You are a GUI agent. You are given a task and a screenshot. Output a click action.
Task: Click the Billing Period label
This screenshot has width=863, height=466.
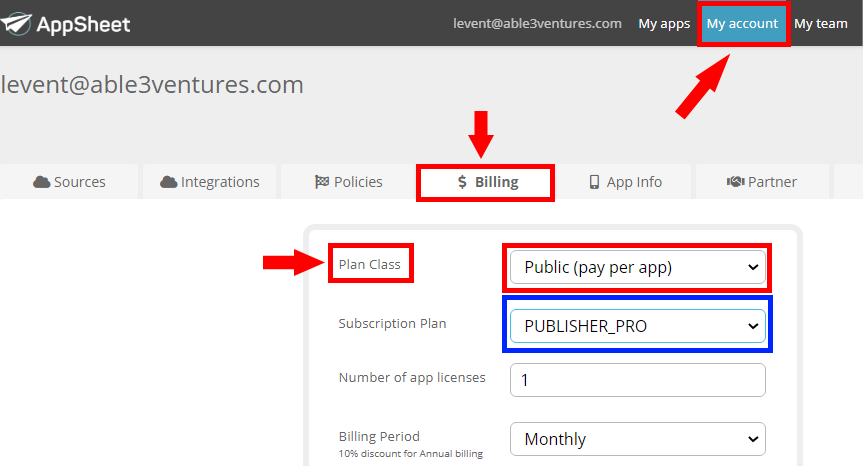point(379,436)
